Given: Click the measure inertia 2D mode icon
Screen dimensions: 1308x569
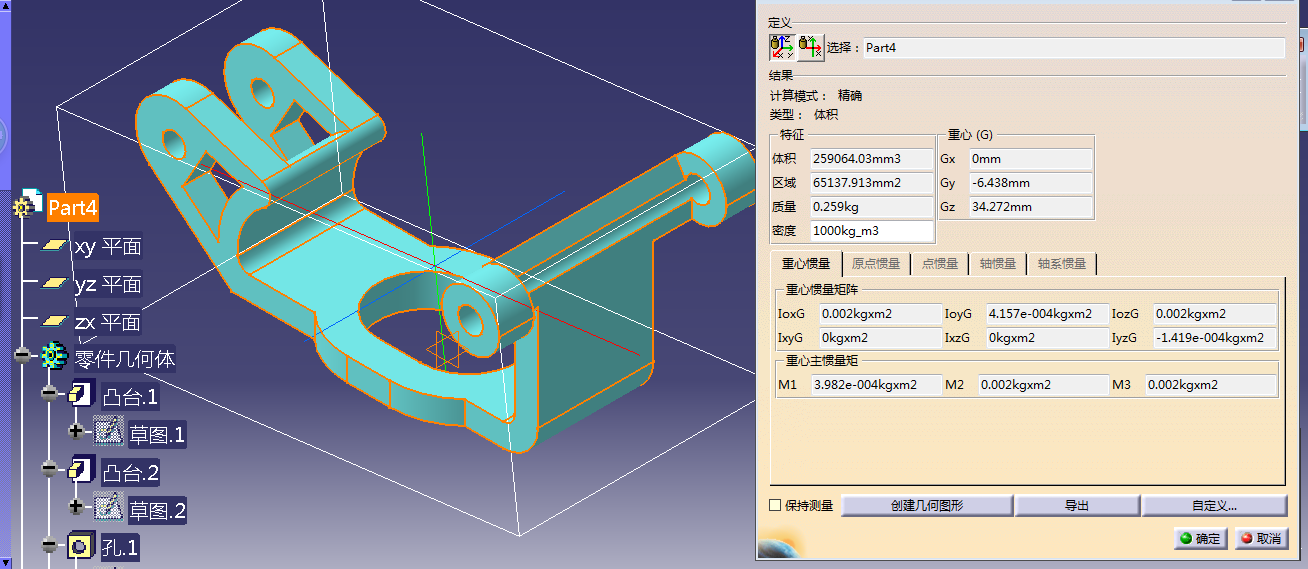Looking at the screenshot, I should pyautogui.click(x=810, y=47).
